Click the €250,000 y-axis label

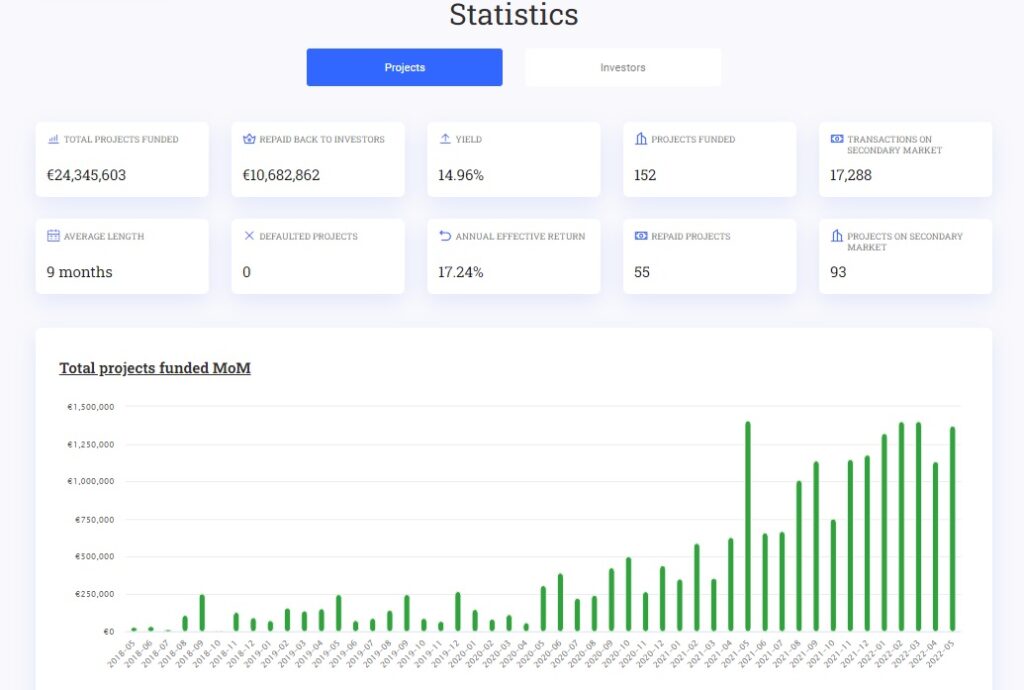(x=95, y=594)
